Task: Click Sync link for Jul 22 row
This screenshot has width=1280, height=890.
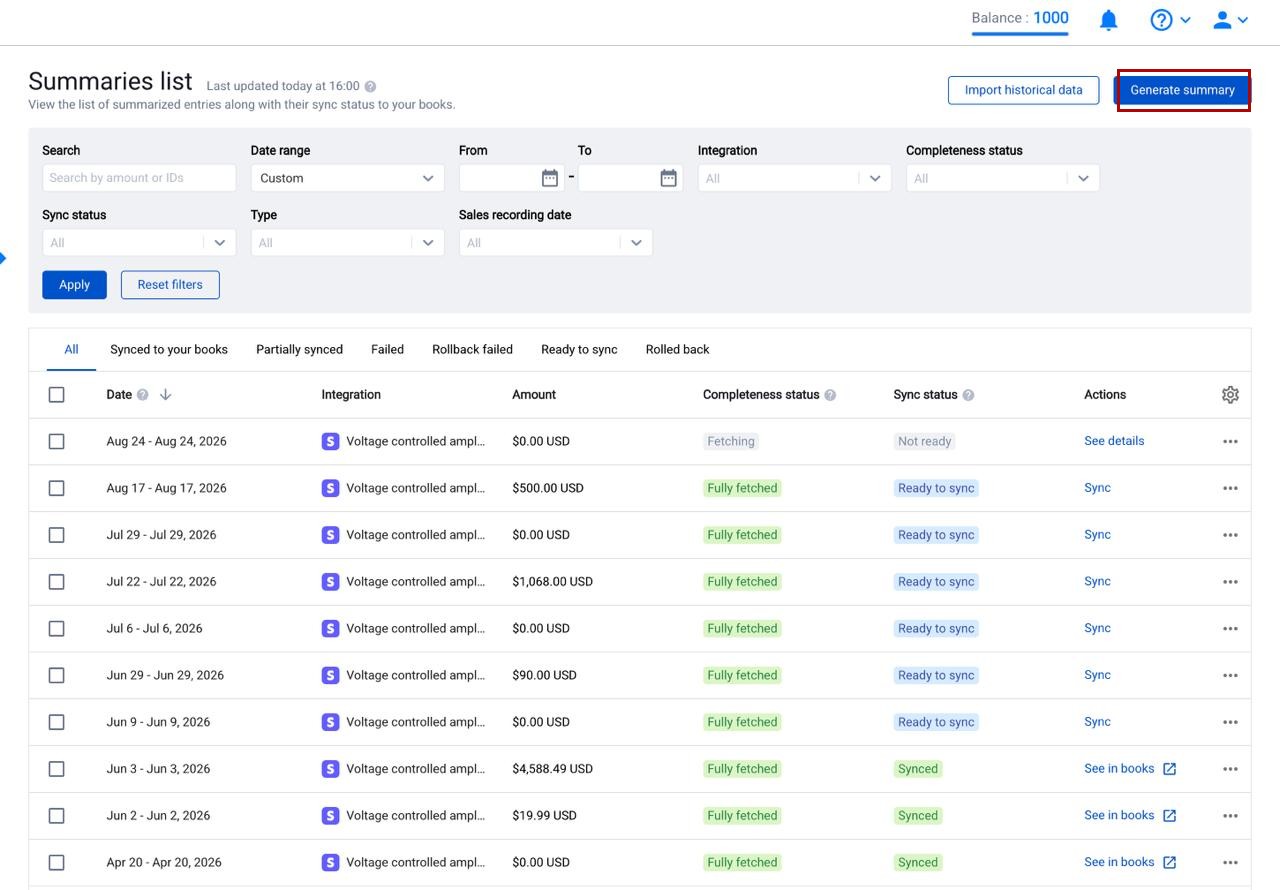Action: (x=1097, y=582)
